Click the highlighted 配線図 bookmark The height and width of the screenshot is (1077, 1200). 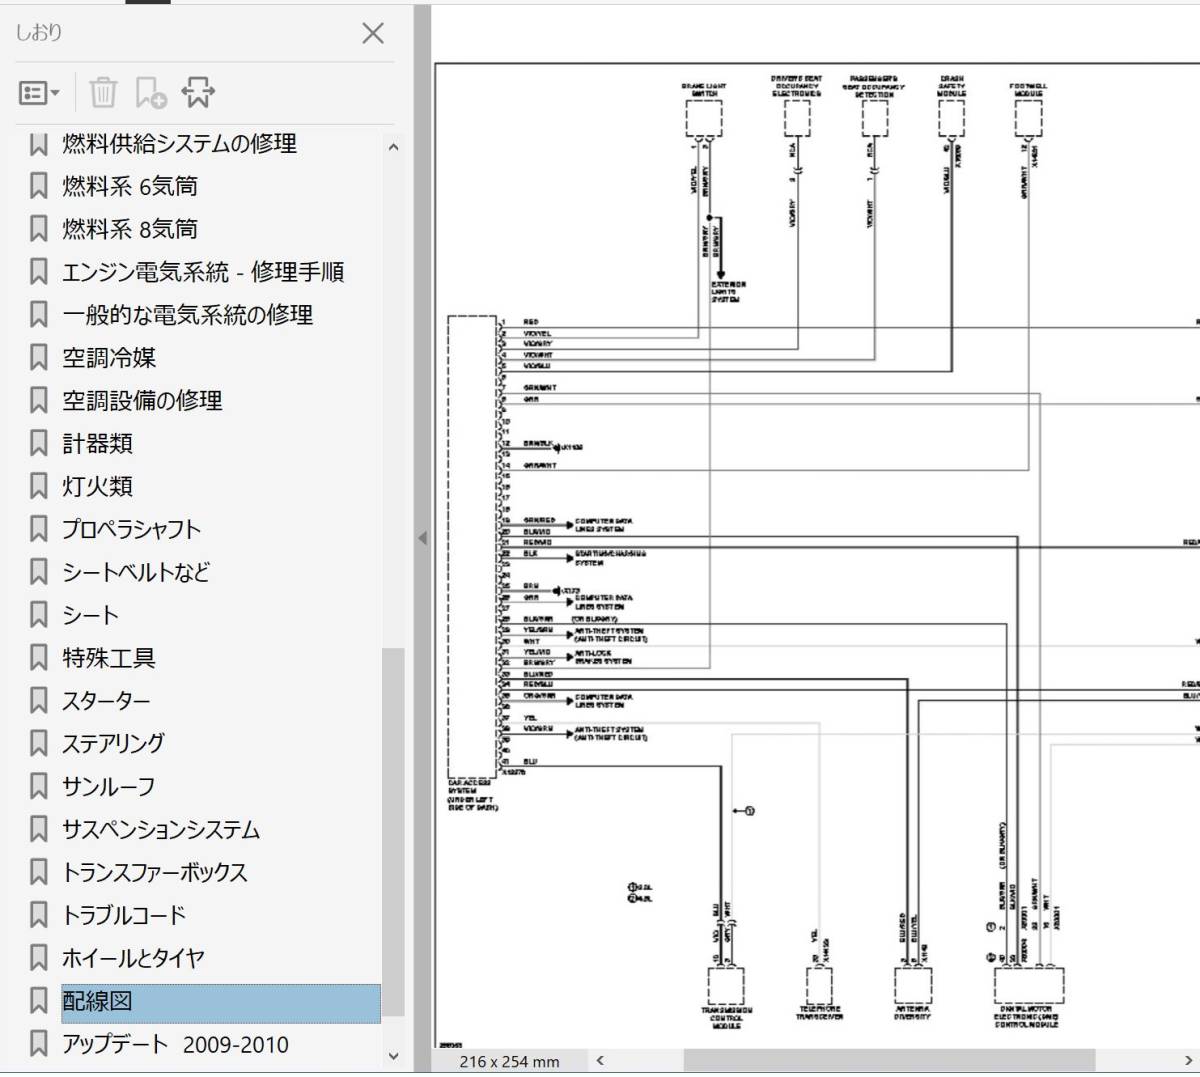coord(220,1002)
